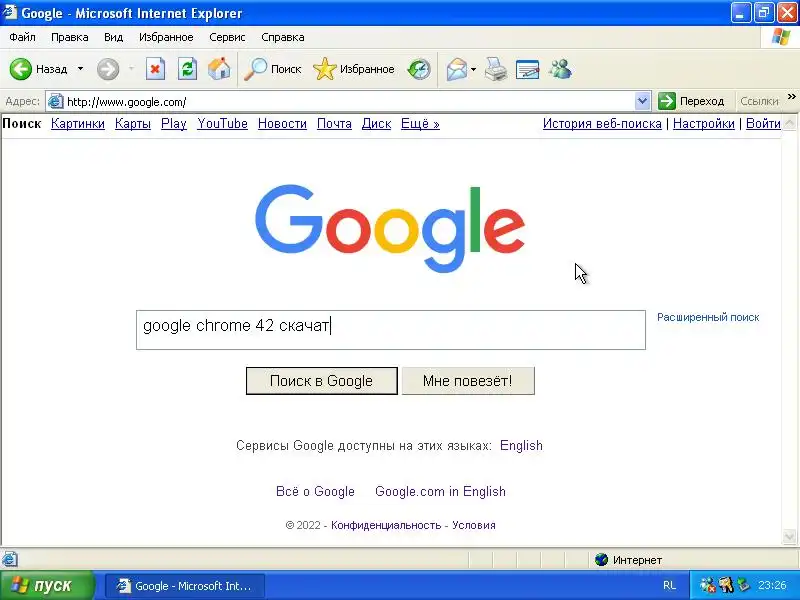Refresh the page with green arrows icon
The height and width of the screenshot is (600, 800).
[187, 69]
